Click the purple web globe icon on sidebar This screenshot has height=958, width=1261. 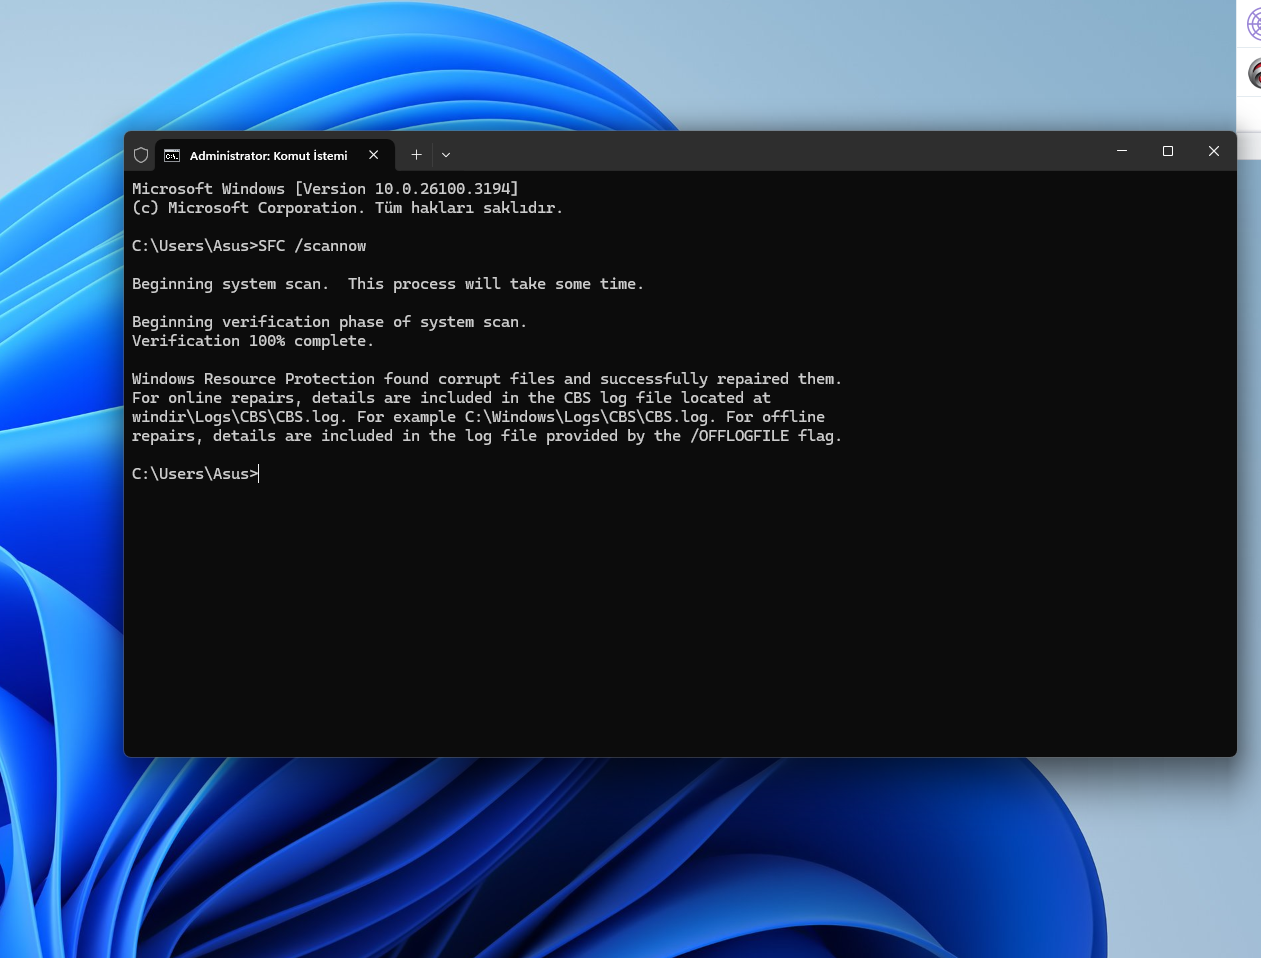coord(1254,24)
